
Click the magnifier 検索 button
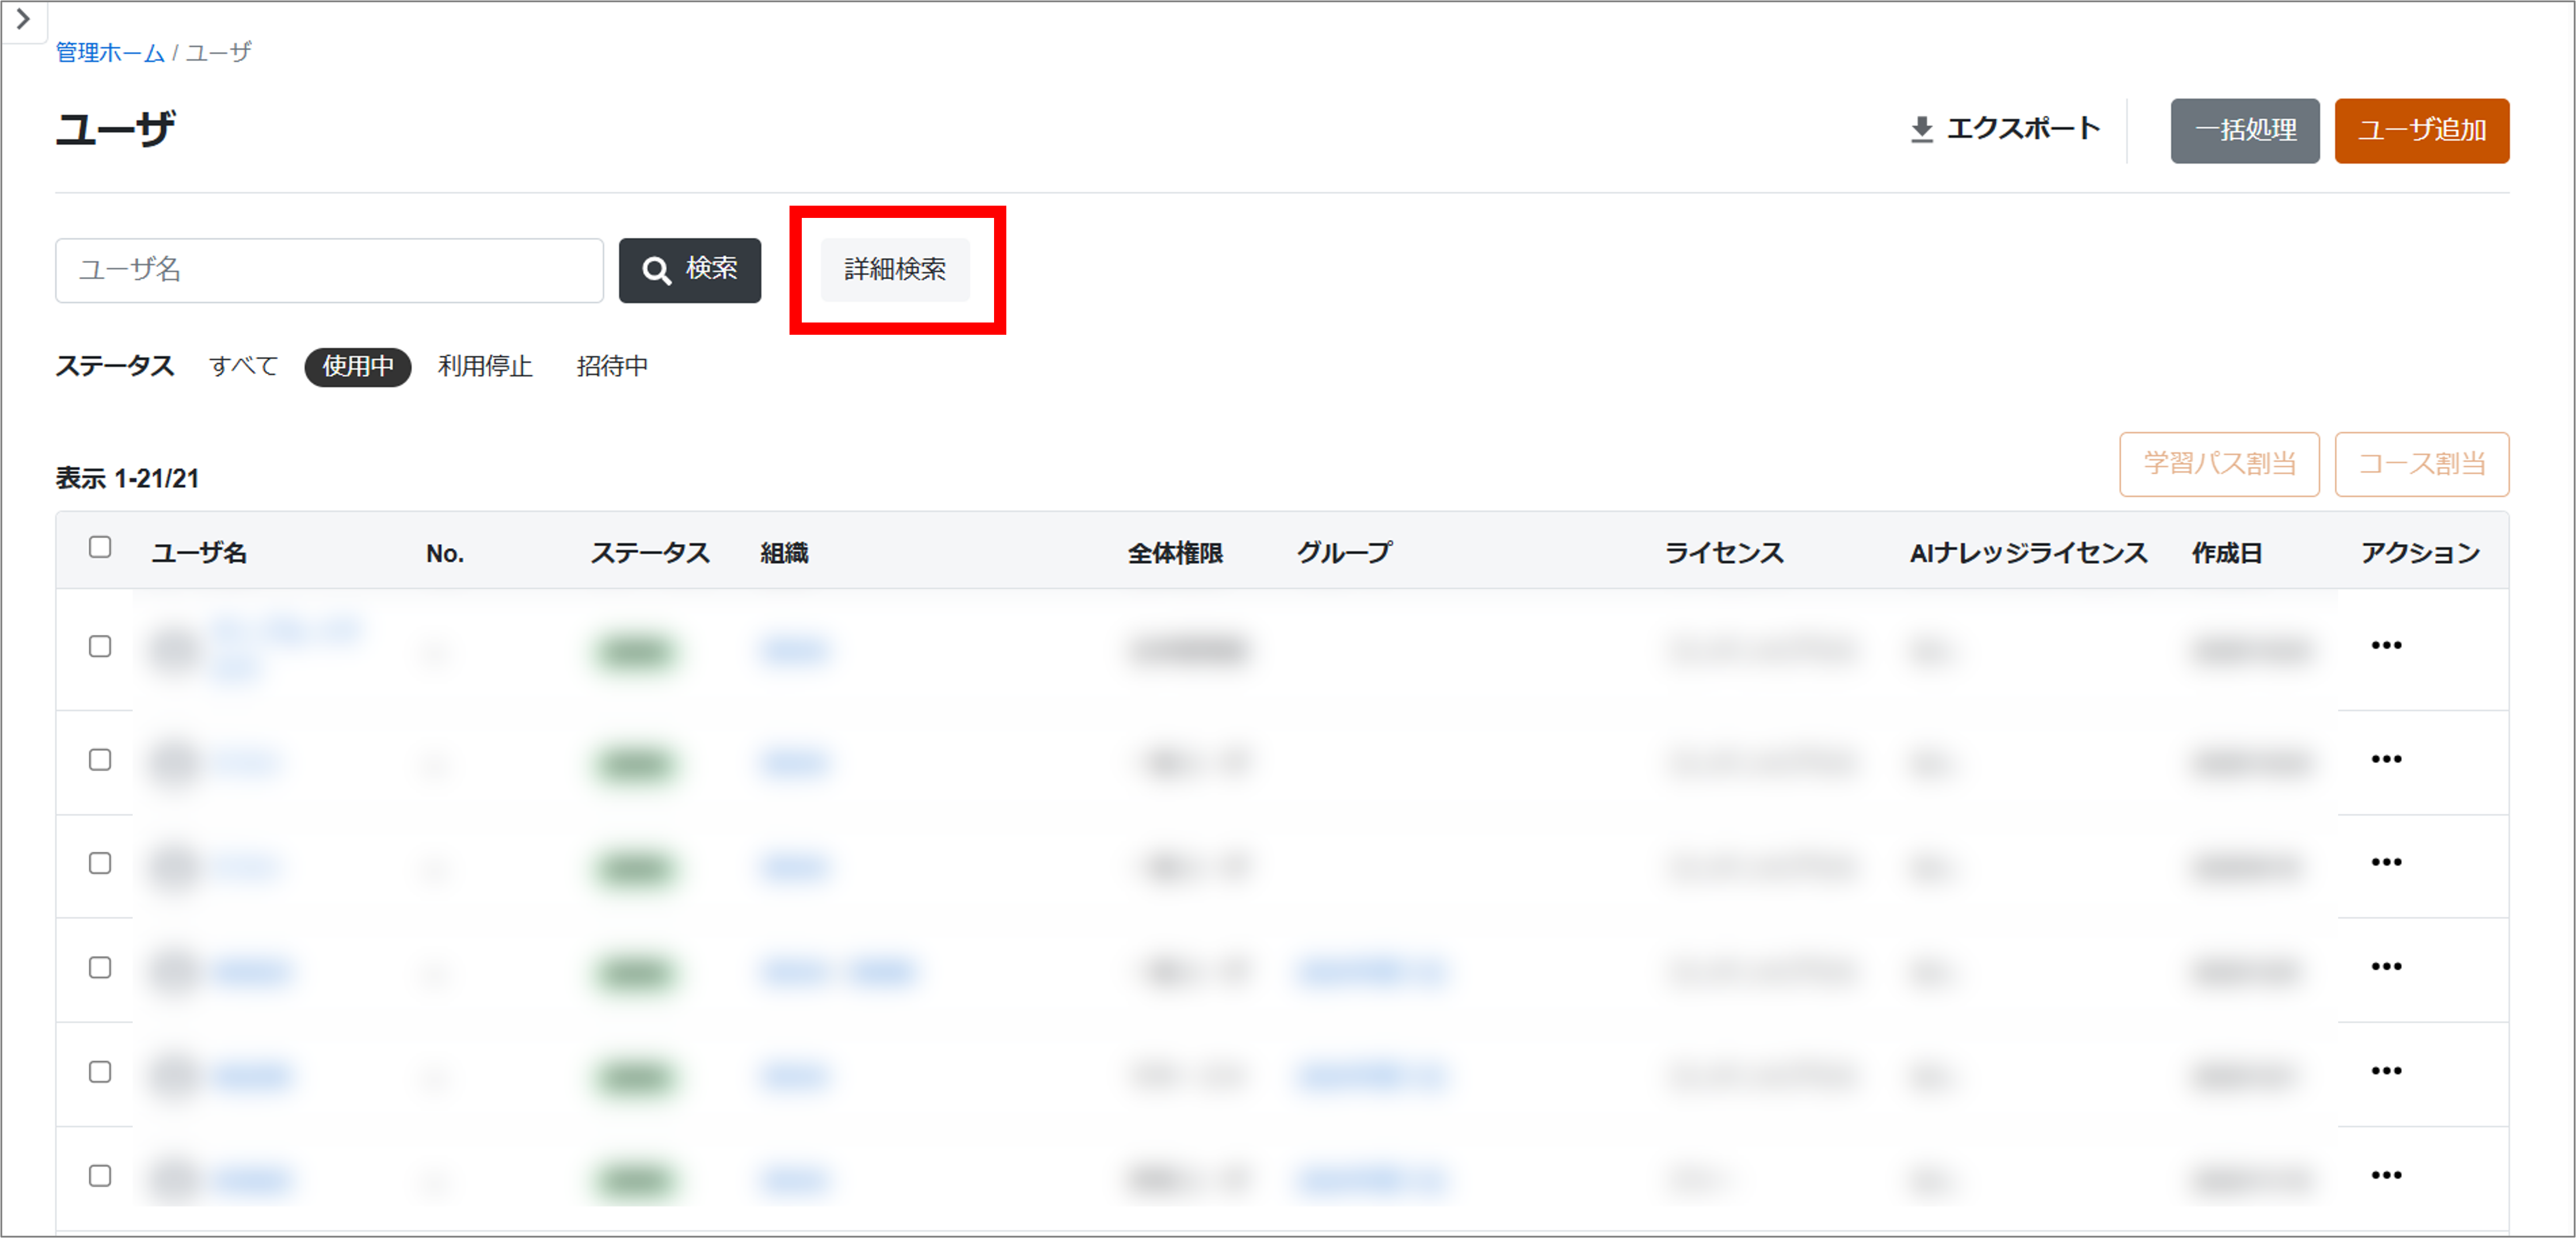[689, 270]
